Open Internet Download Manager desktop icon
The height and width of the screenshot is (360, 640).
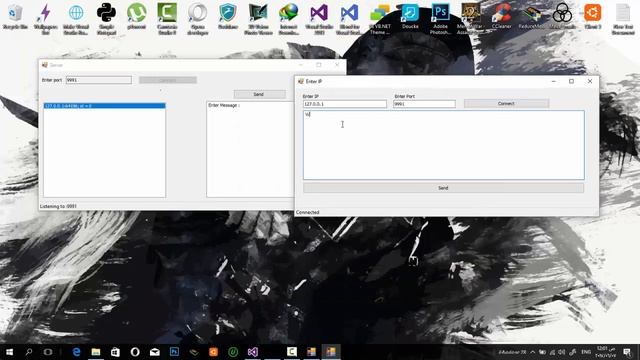coord(289,18)
